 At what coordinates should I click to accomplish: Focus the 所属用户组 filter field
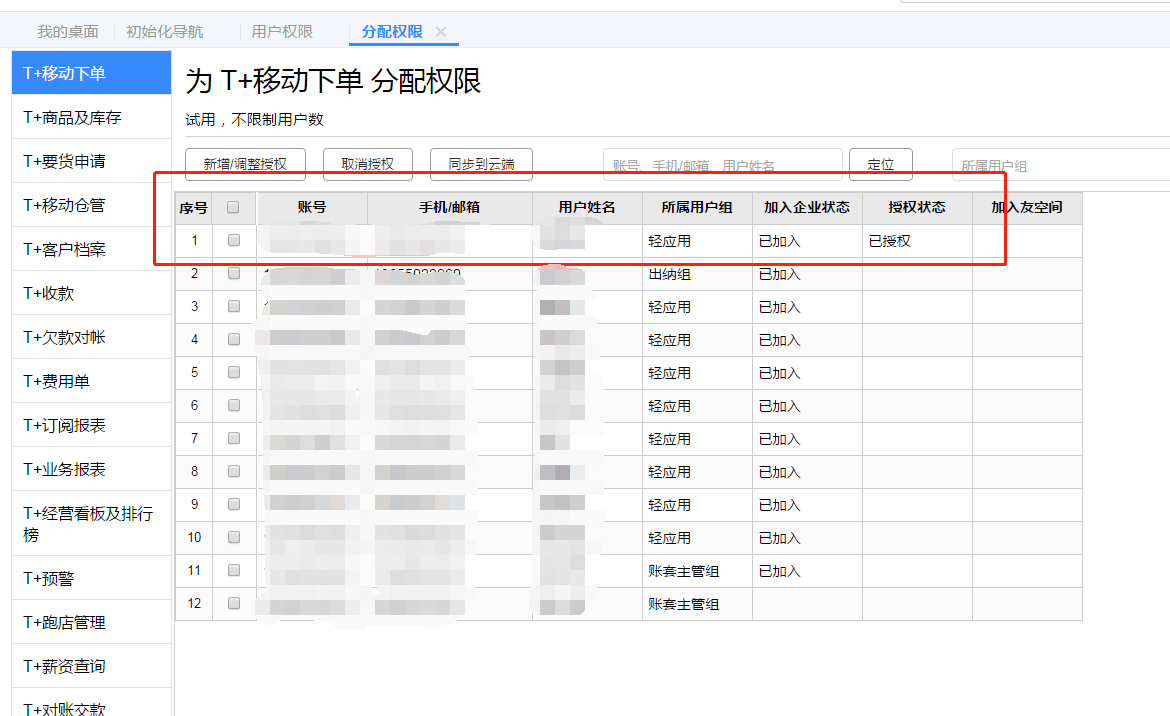tap(1061, 165)
